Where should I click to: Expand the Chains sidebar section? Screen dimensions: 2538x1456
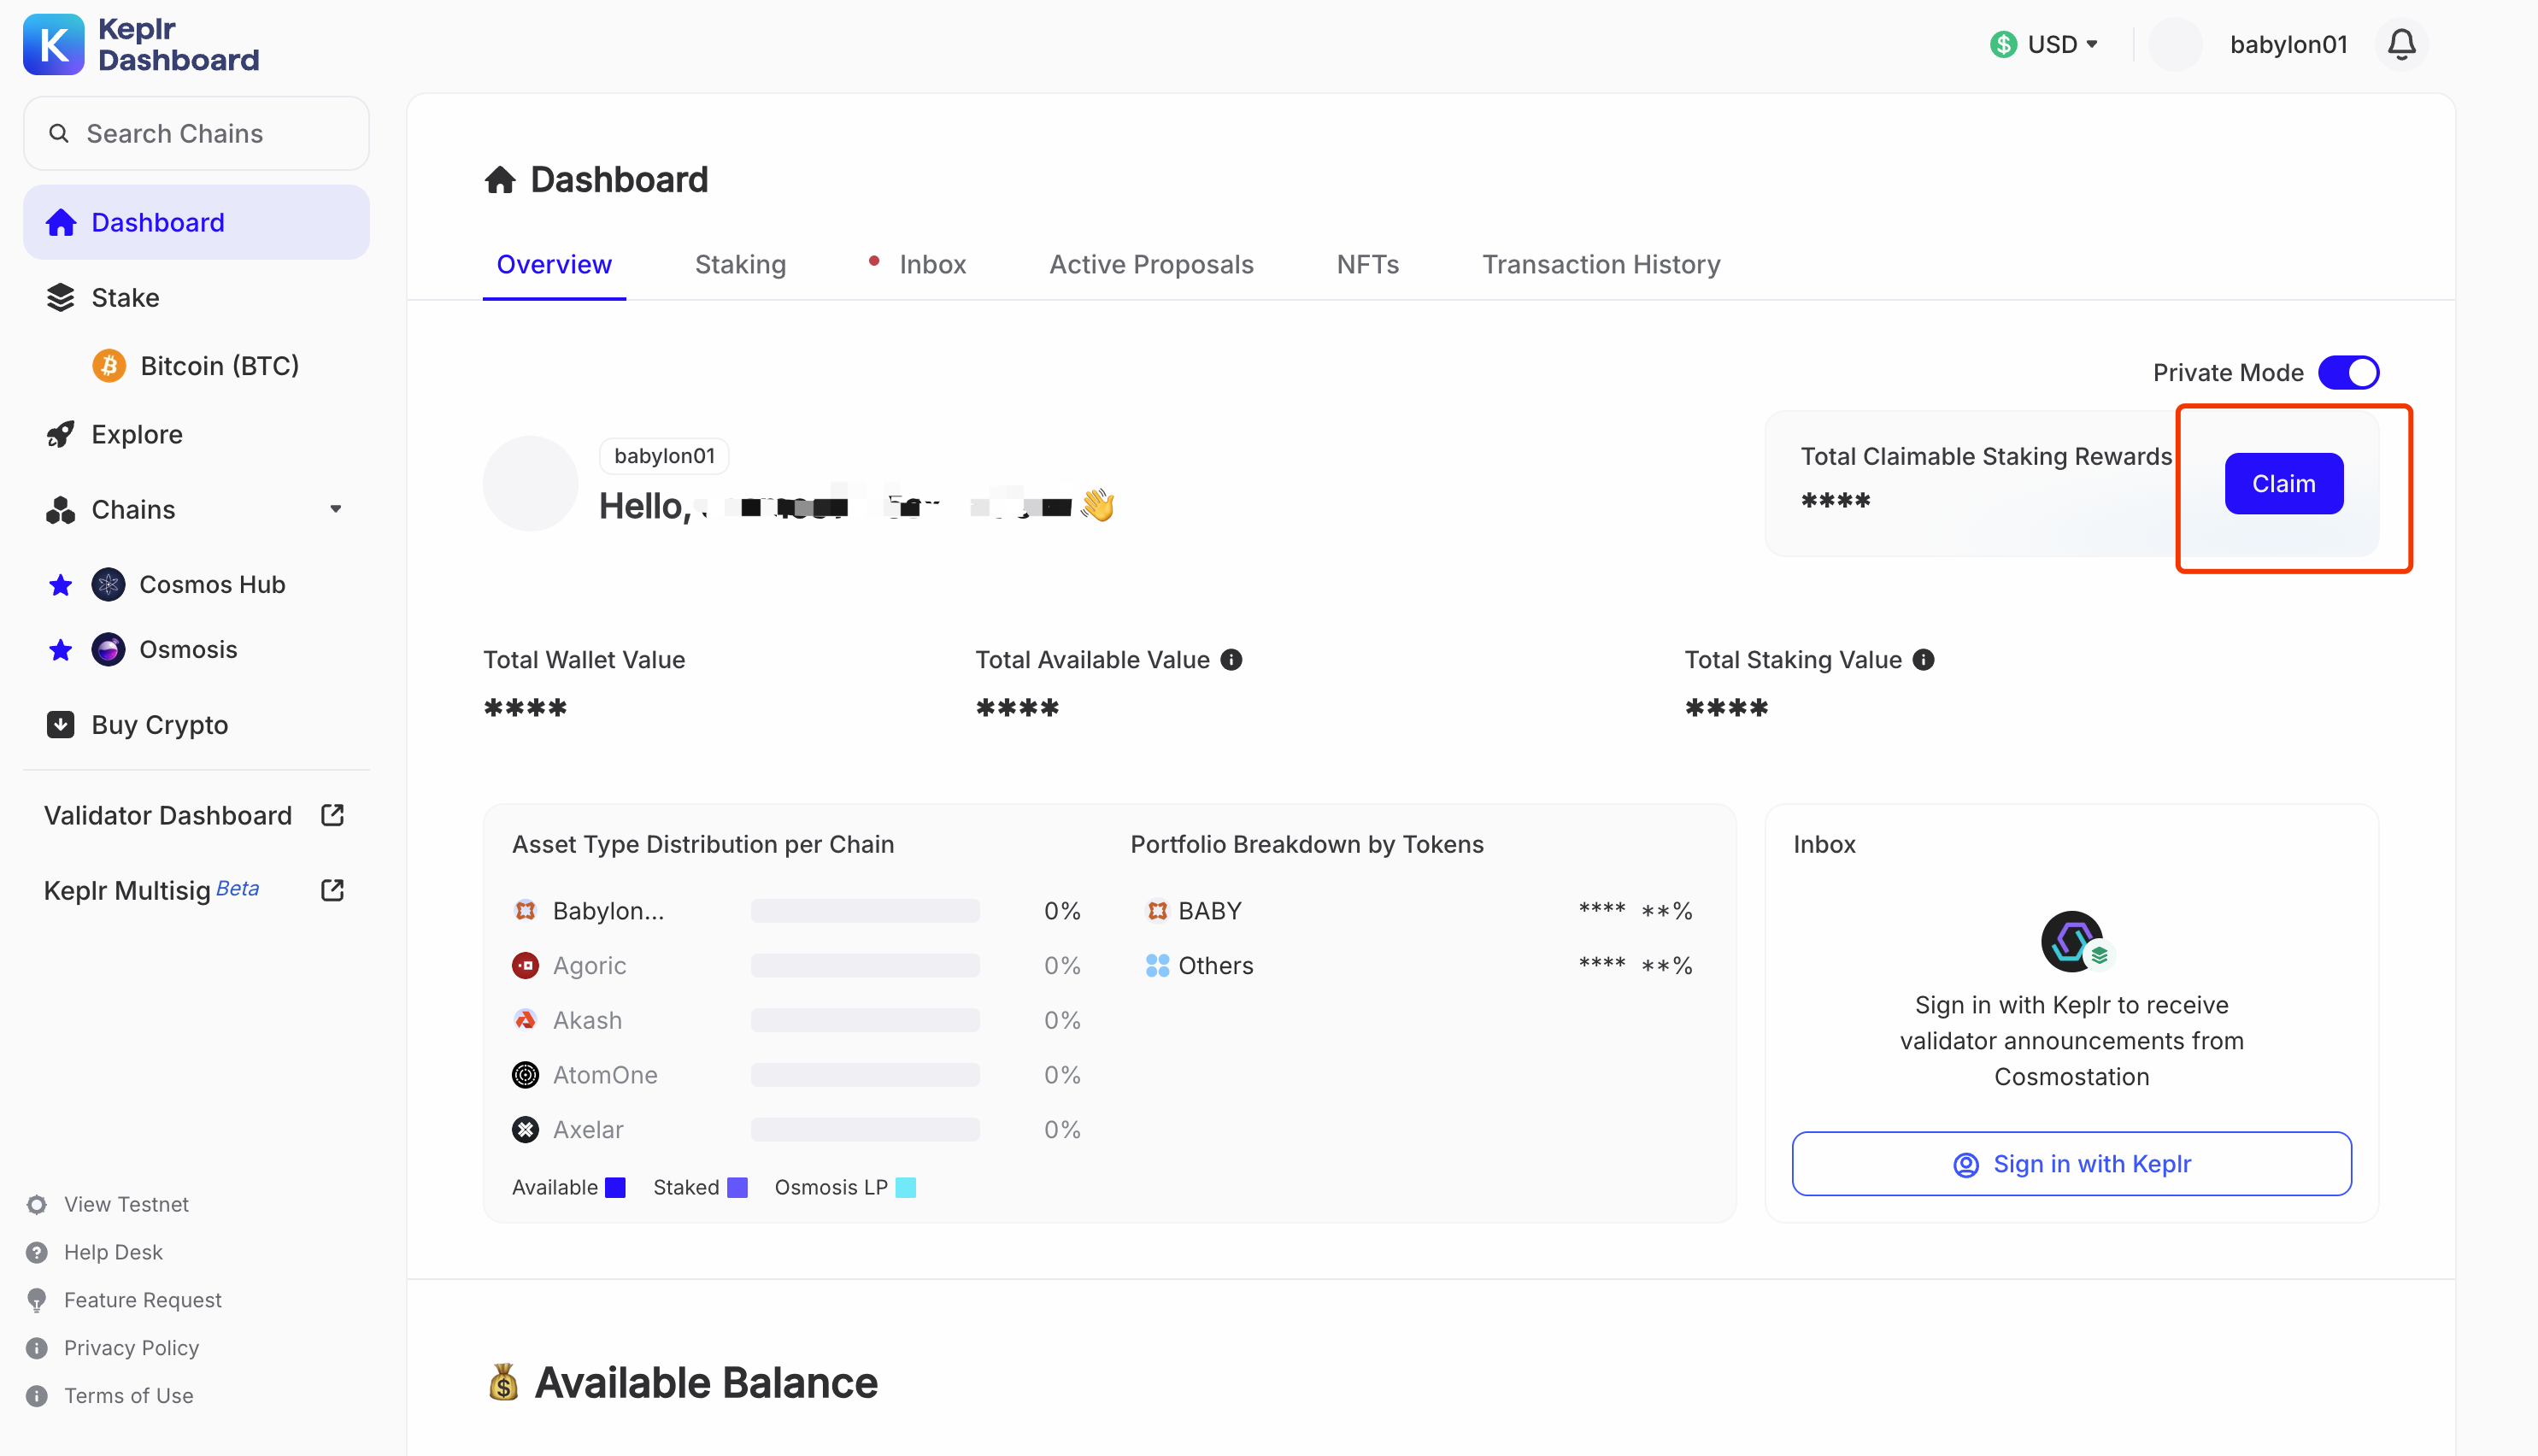336,509
